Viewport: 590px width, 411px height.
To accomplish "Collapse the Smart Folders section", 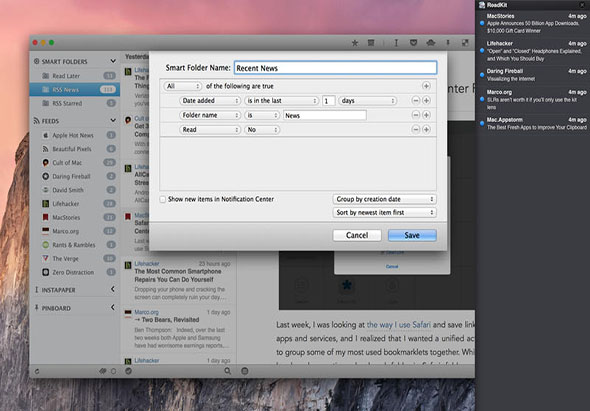I will (113, 61).
